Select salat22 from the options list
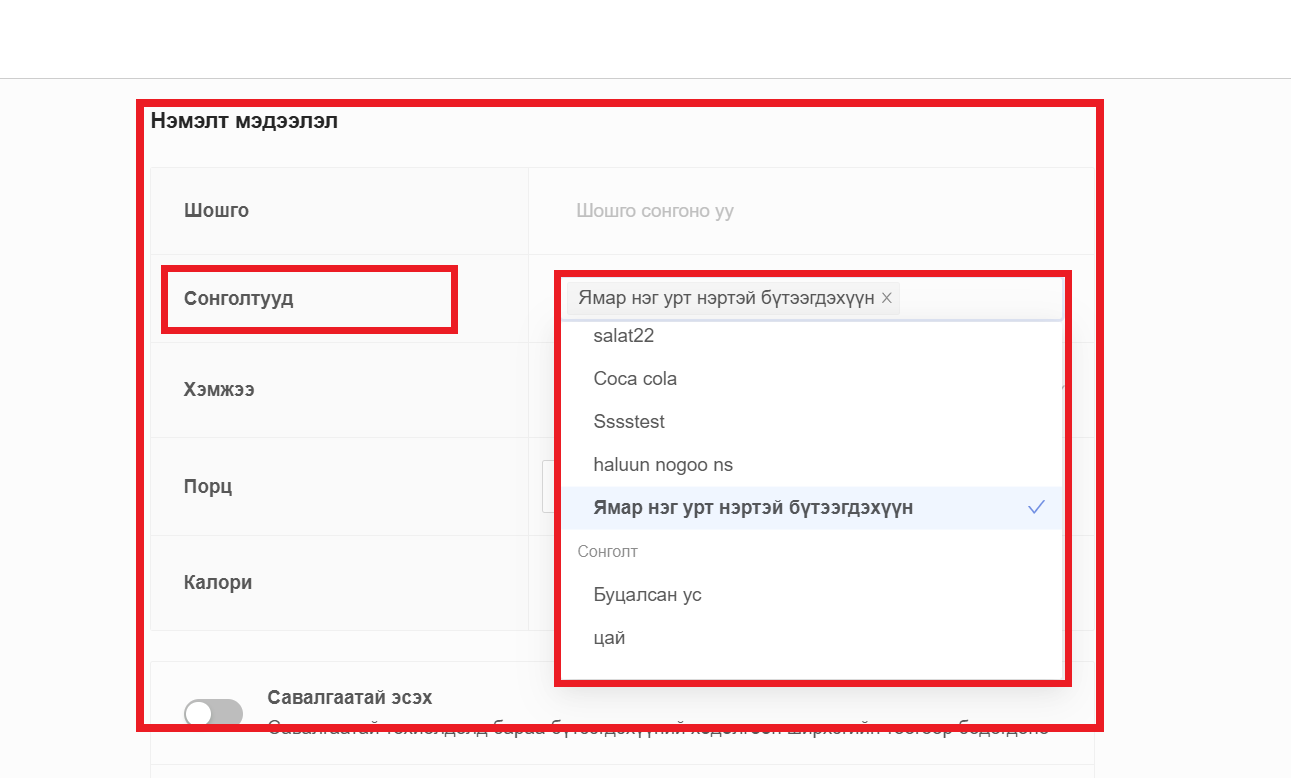The width and height of the screenshot is (1291, 778). (x=624, y=336)
